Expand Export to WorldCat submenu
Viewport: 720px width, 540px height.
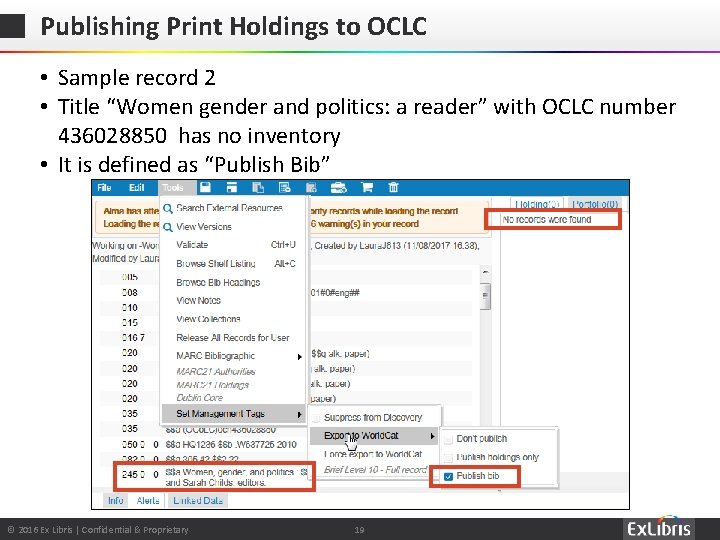tap(374, 435)
